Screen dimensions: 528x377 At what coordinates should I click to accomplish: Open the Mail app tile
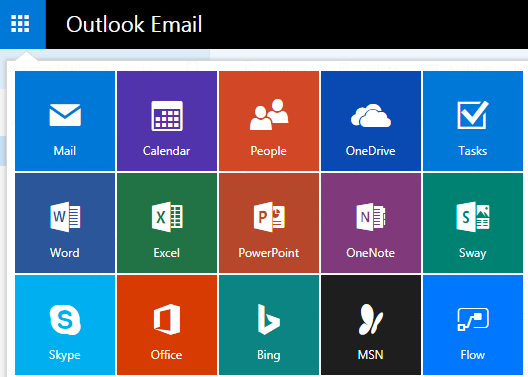point(65,121)
